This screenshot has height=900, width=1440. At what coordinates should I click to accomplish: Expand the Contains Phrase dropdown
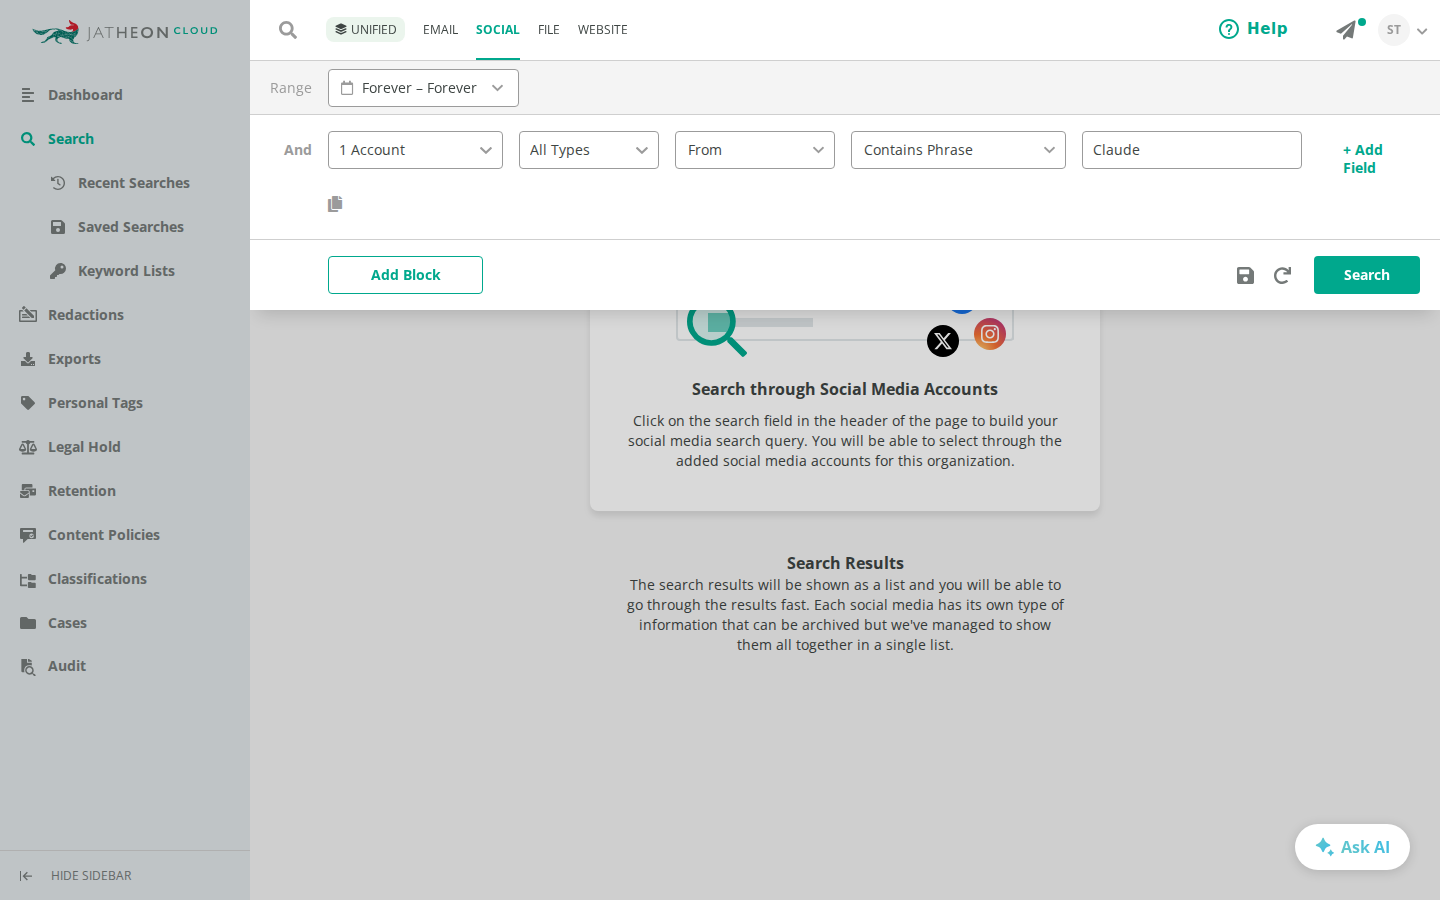(958, 150)
